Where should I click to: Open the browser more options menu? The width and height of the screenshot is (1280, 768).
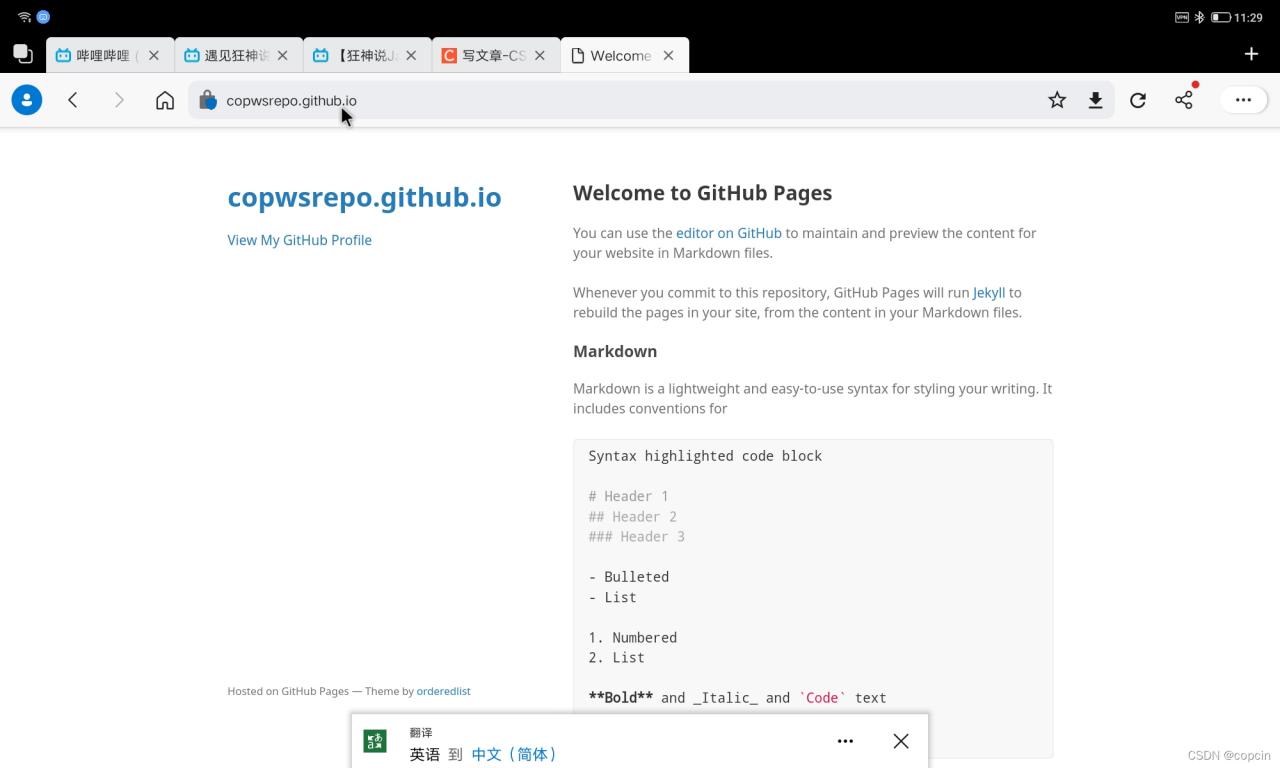click(x=1243, y=100)
